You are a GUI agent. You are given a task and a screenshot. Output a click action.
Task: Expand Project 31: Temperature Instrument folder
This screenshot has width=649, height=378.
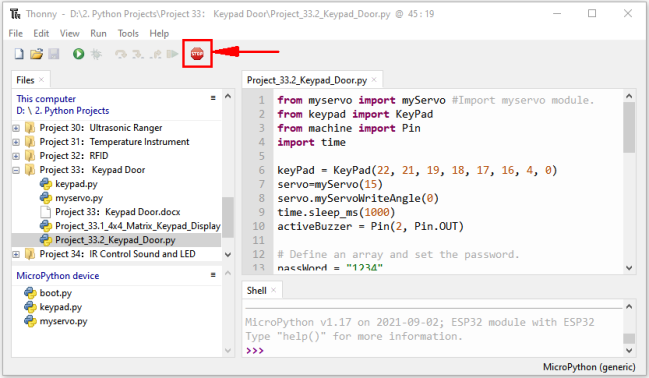click(x=16, y=142)
